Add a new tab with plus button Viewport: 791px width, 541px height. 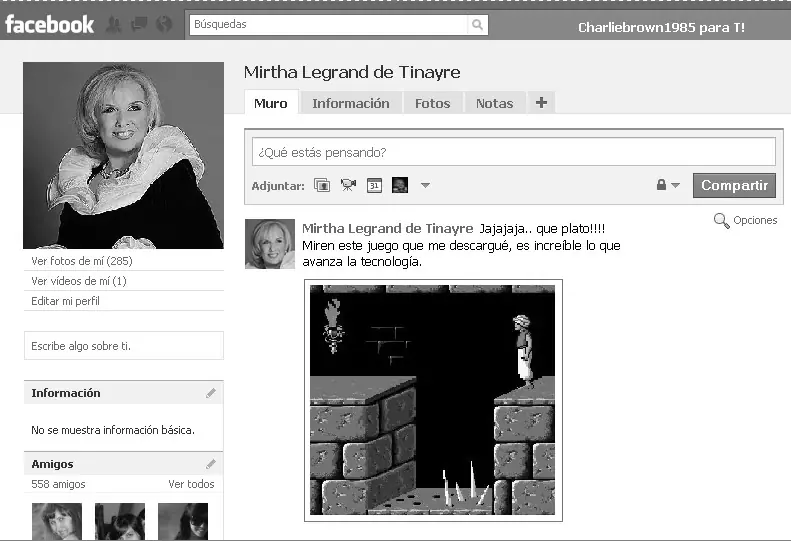coord(541,102)
